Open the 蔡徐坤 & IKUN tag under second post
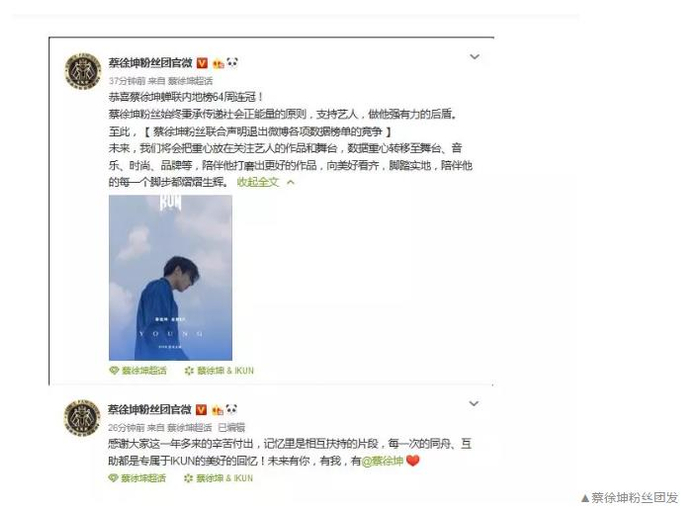This screenshot has height=510, width=700. tap(218, 478)
